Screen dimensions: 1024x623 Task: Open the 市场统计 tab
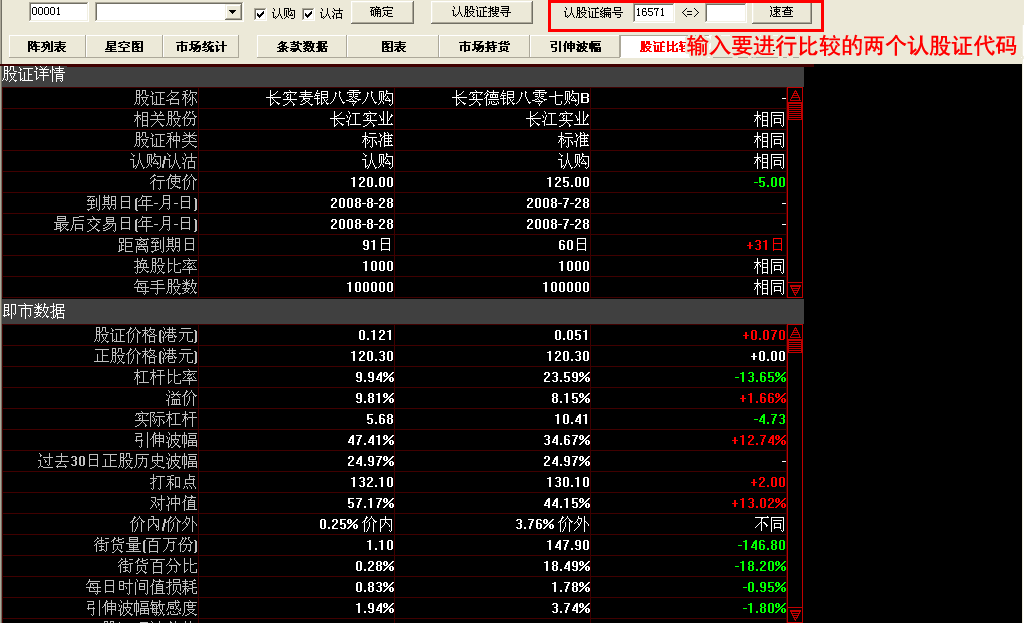point(201,46)
